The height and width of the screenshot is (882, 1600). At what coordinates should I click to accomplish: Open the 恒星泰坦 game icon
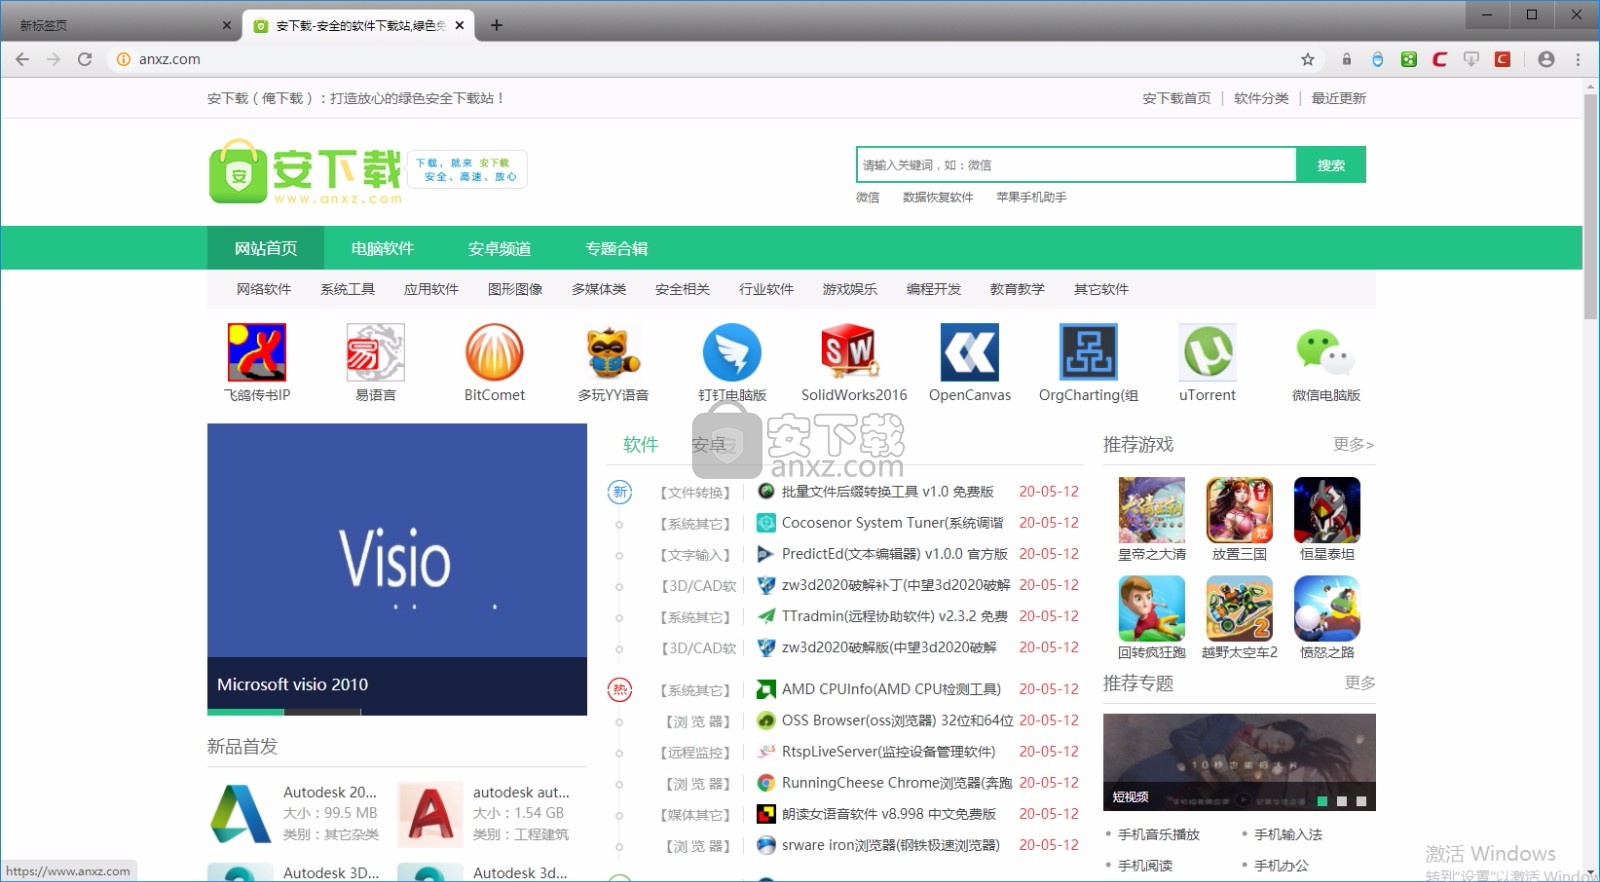1327,510
